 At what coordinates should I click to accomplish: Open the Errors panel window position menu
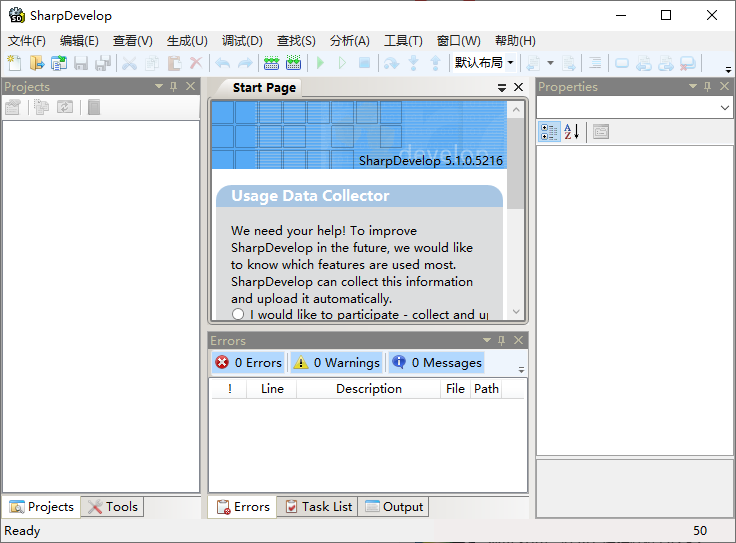point(487,340)
